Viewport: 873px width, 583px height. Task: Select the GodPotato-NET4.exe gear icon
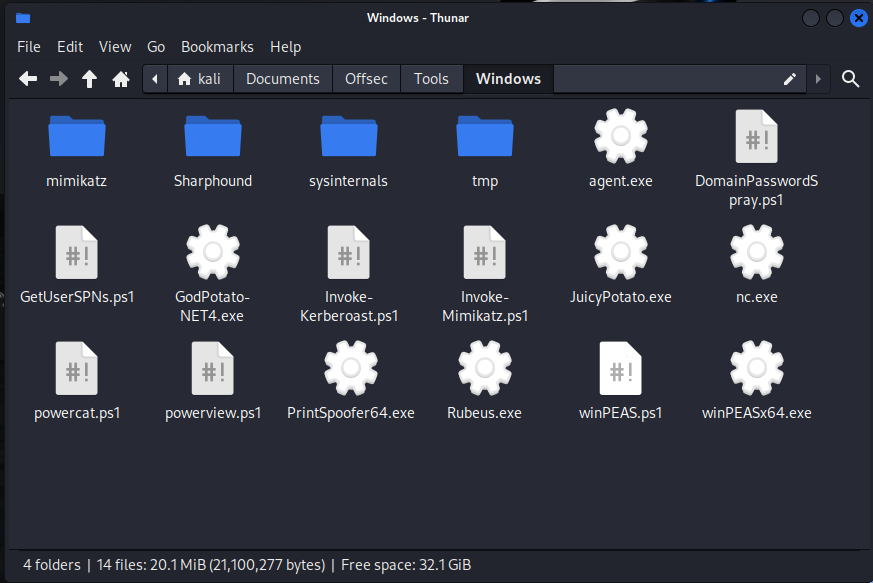(x=213, y=252)
